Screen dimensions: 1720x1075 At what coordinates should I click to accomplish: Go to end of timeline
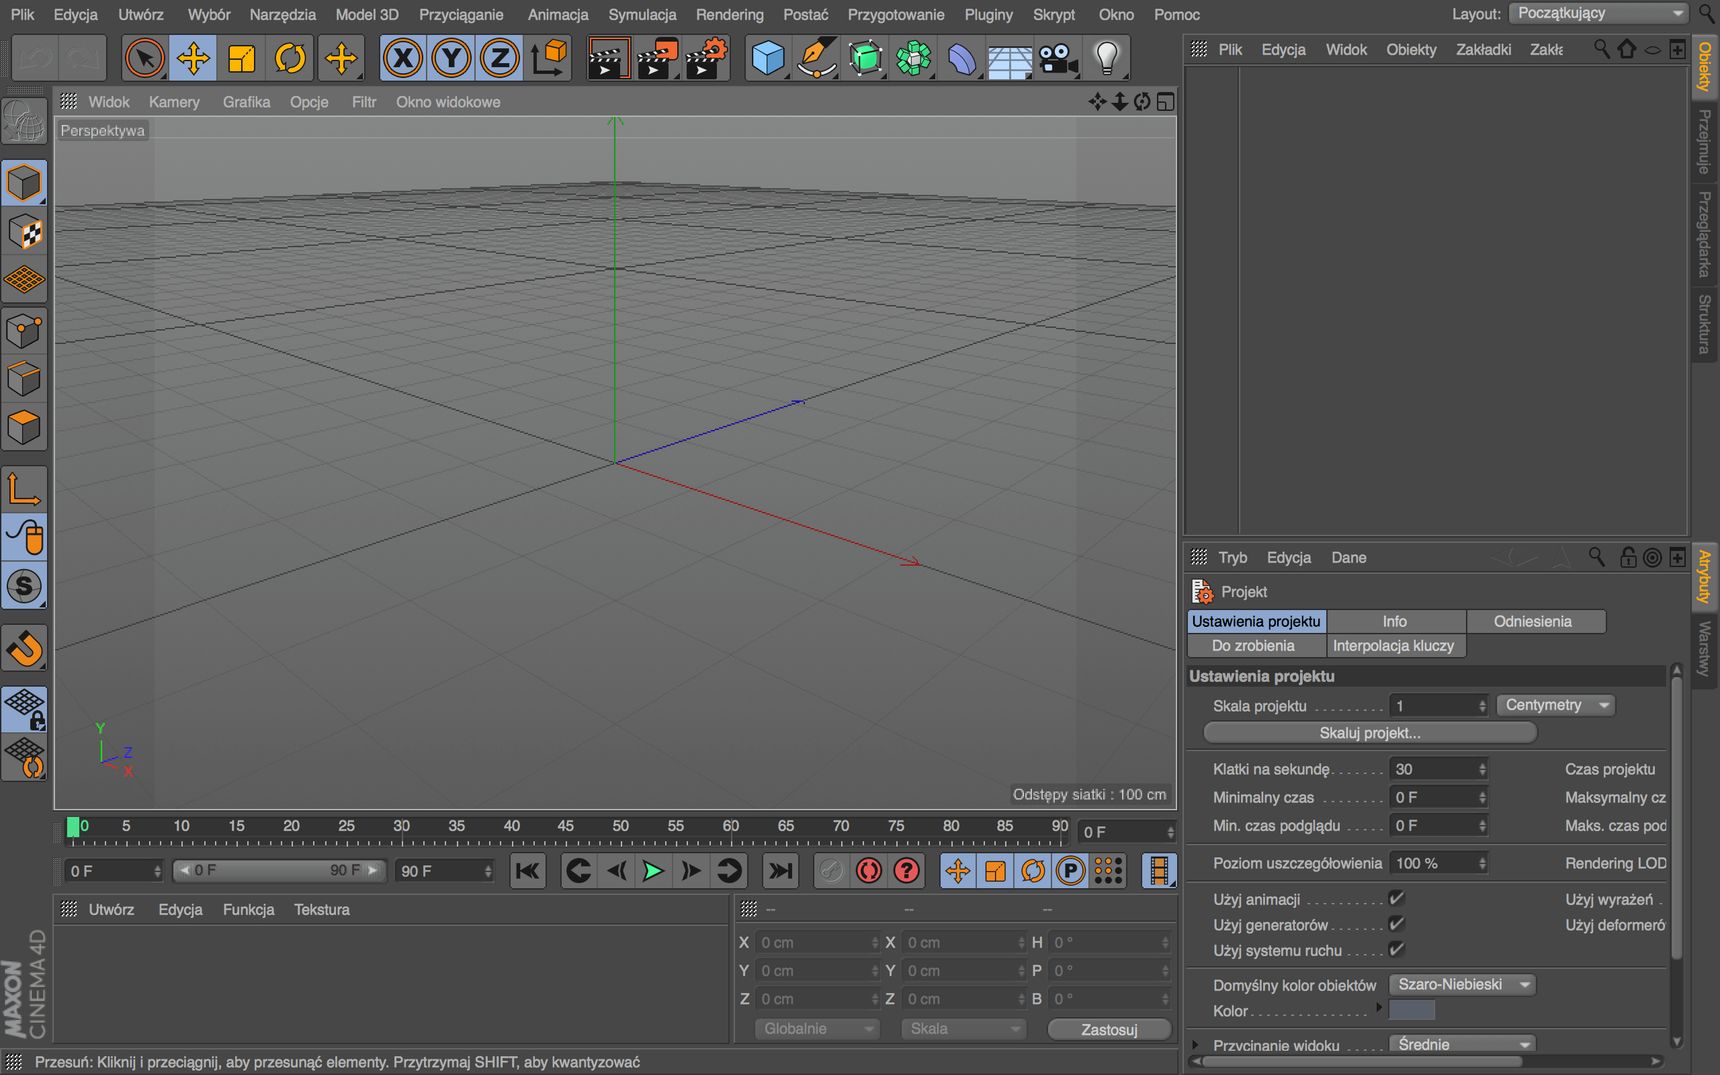[x=780, y=871]
